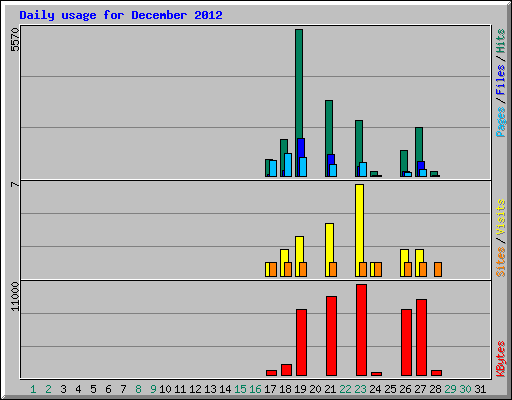Click the green day label "23" on x-axis
512x400 pixels.
pos(360,389)
